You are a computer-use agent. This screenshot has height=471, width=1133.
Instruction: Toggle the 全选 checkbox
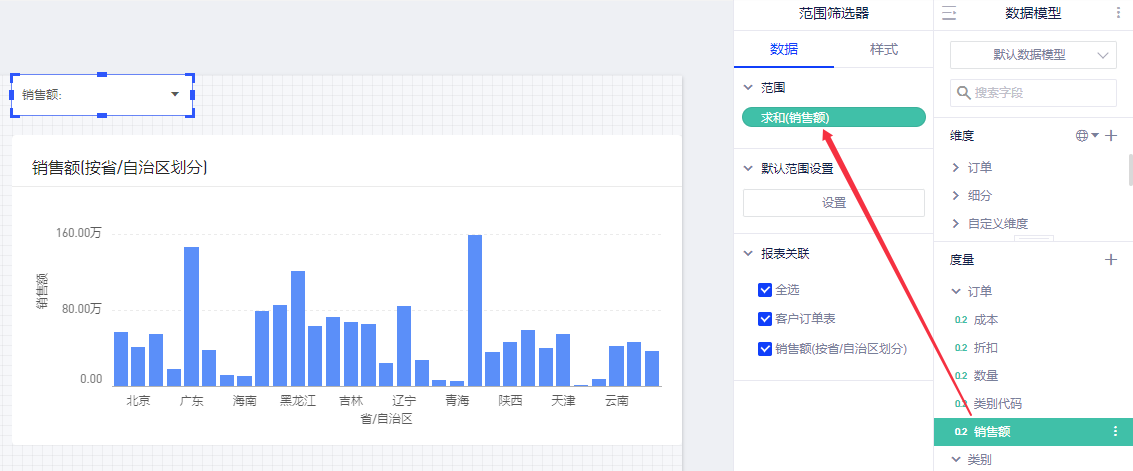pyautogui.click(x=765, y=290)
